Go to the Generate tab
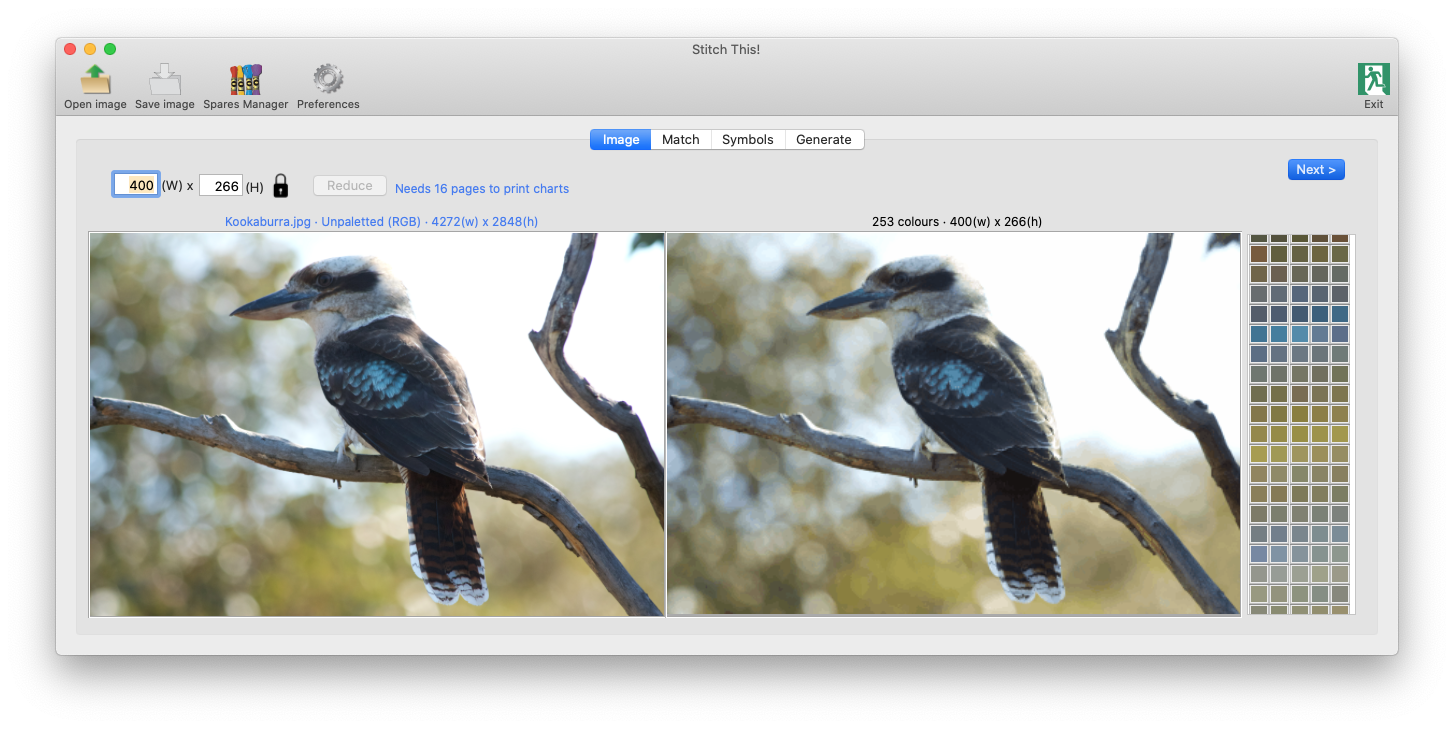Viewport: 1454px width, 729px height. tap(823, 140)
